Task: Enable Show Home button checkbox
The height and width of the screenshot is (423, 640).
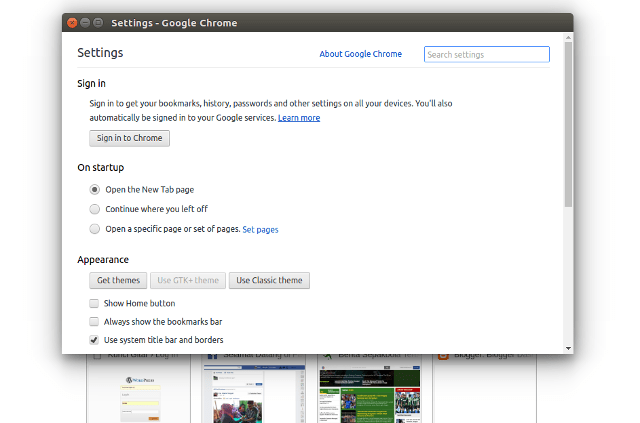Action: point(94,303)
